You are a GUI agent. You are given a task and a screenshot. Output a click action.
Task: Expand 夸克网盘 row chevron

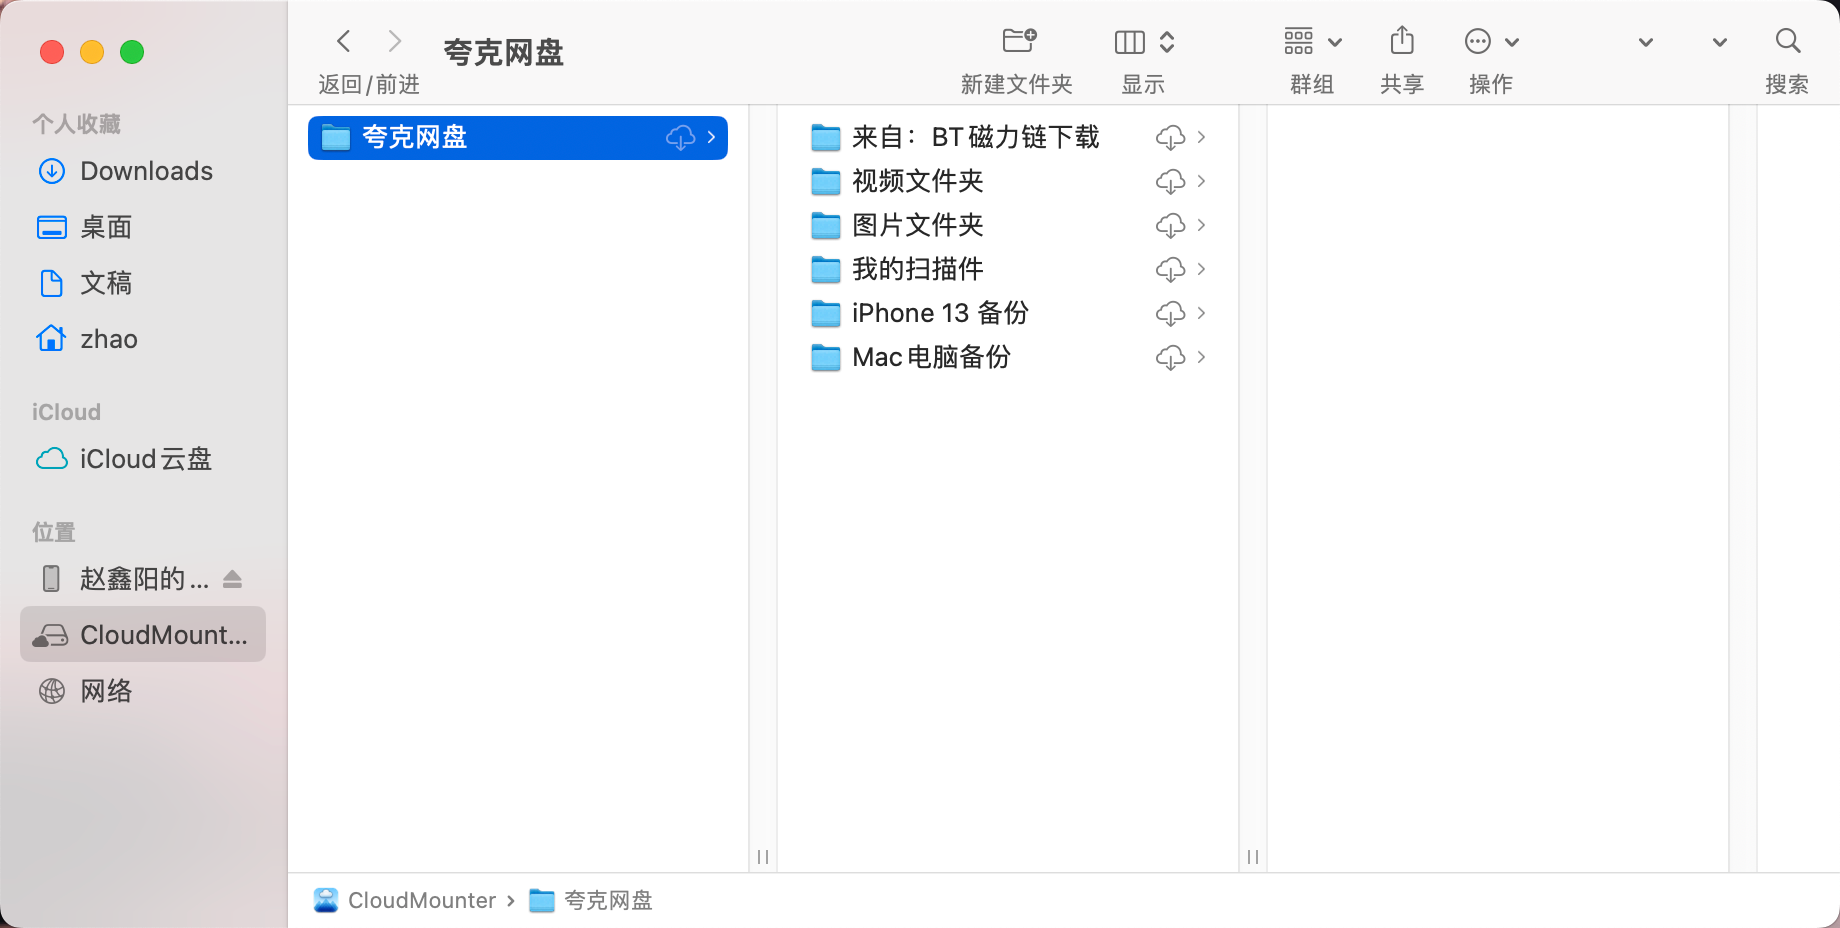point(711,137)
